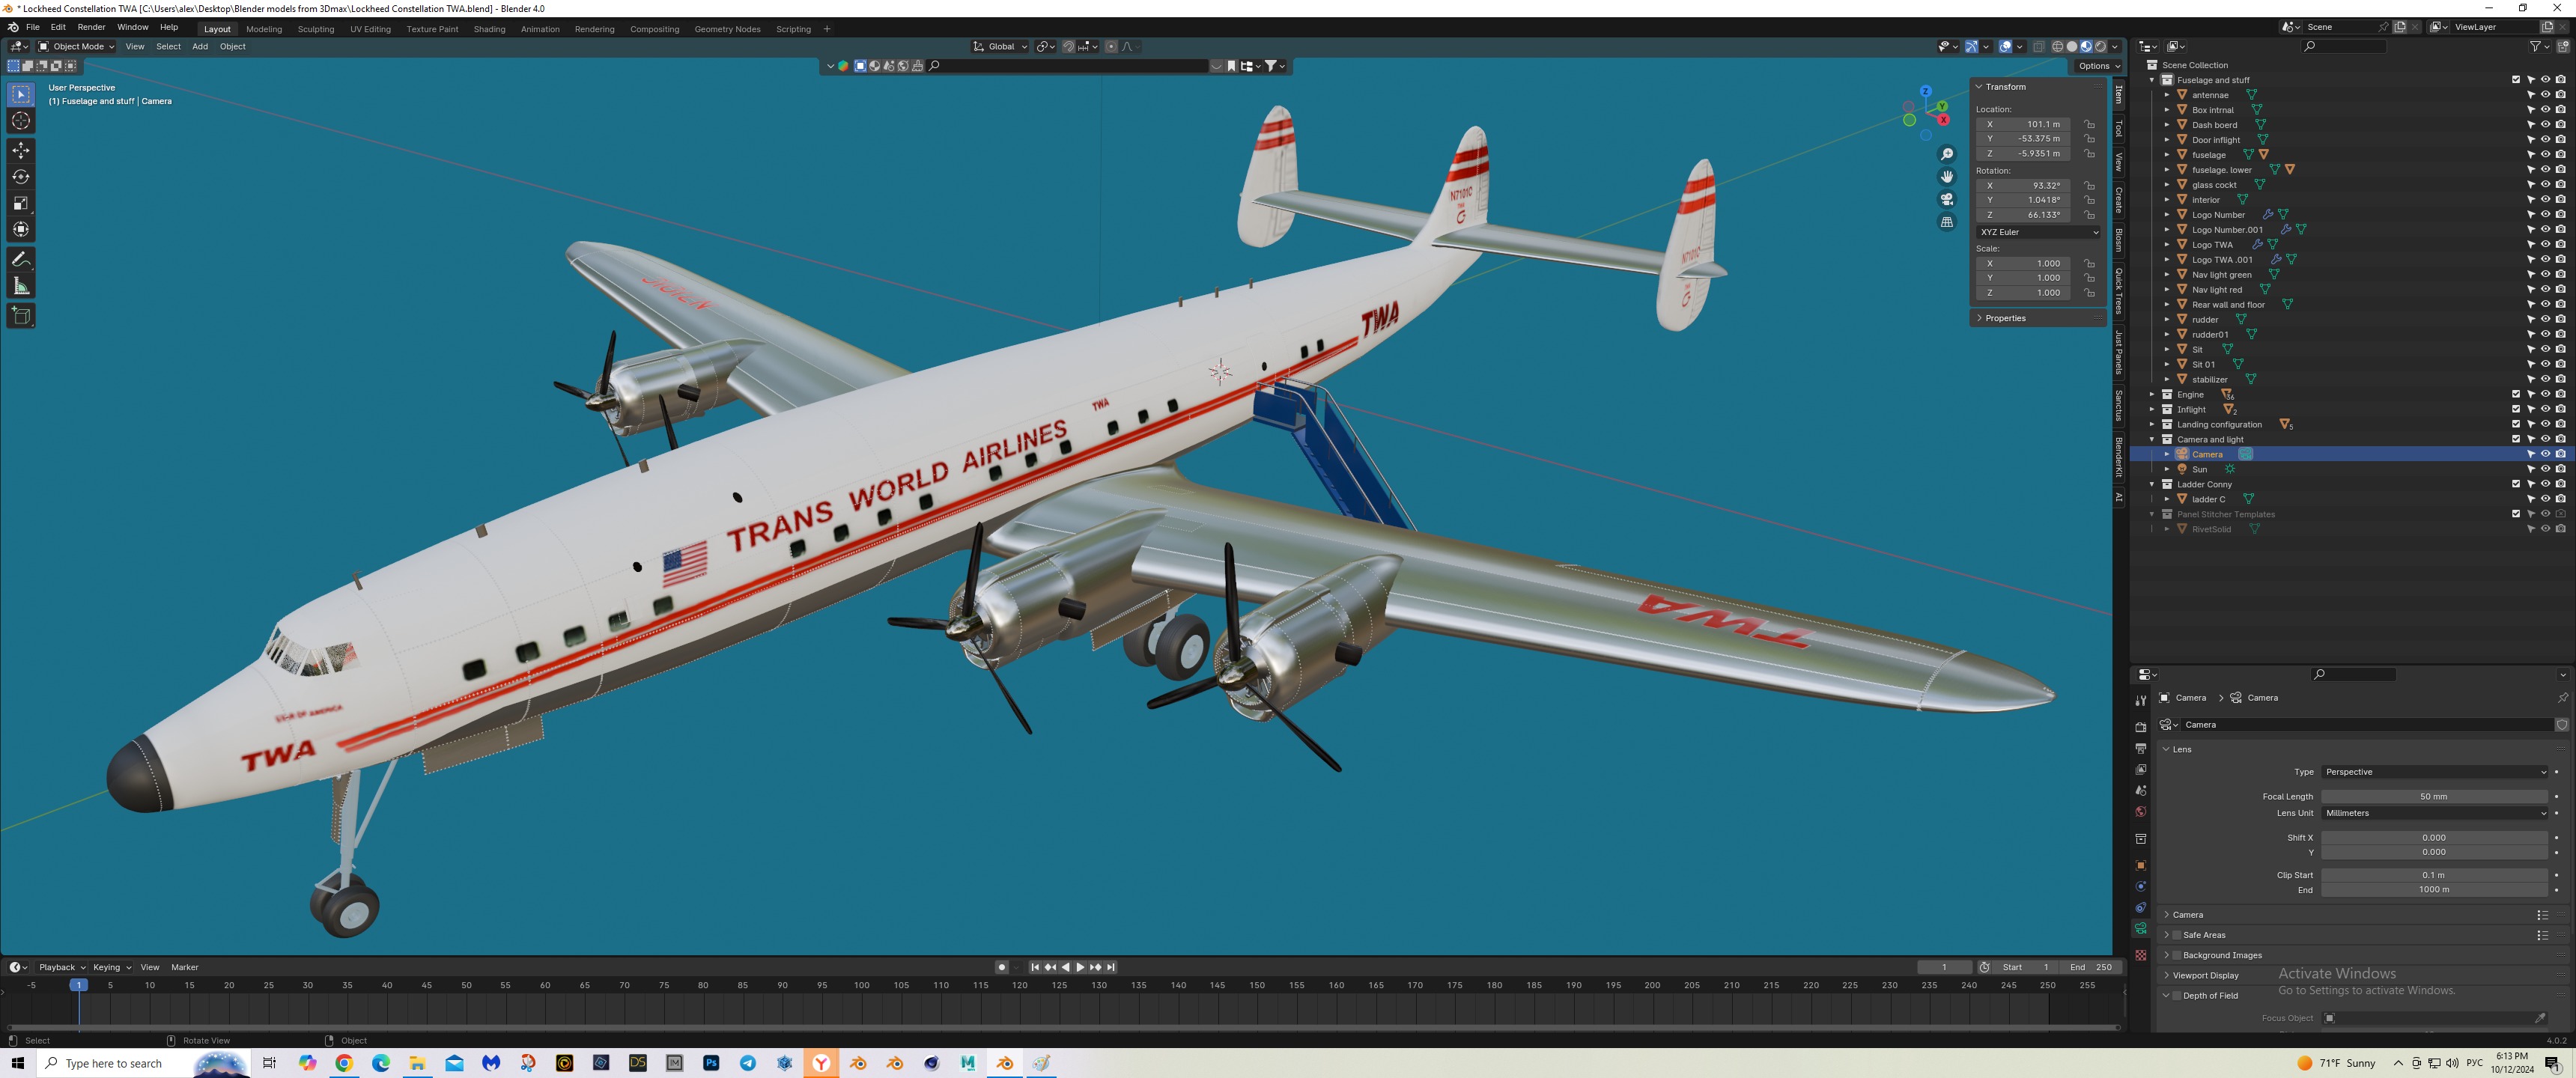Click the outliner search field
The height and width of the screenshot is (1078, 2576).
tap(2342, 46)
